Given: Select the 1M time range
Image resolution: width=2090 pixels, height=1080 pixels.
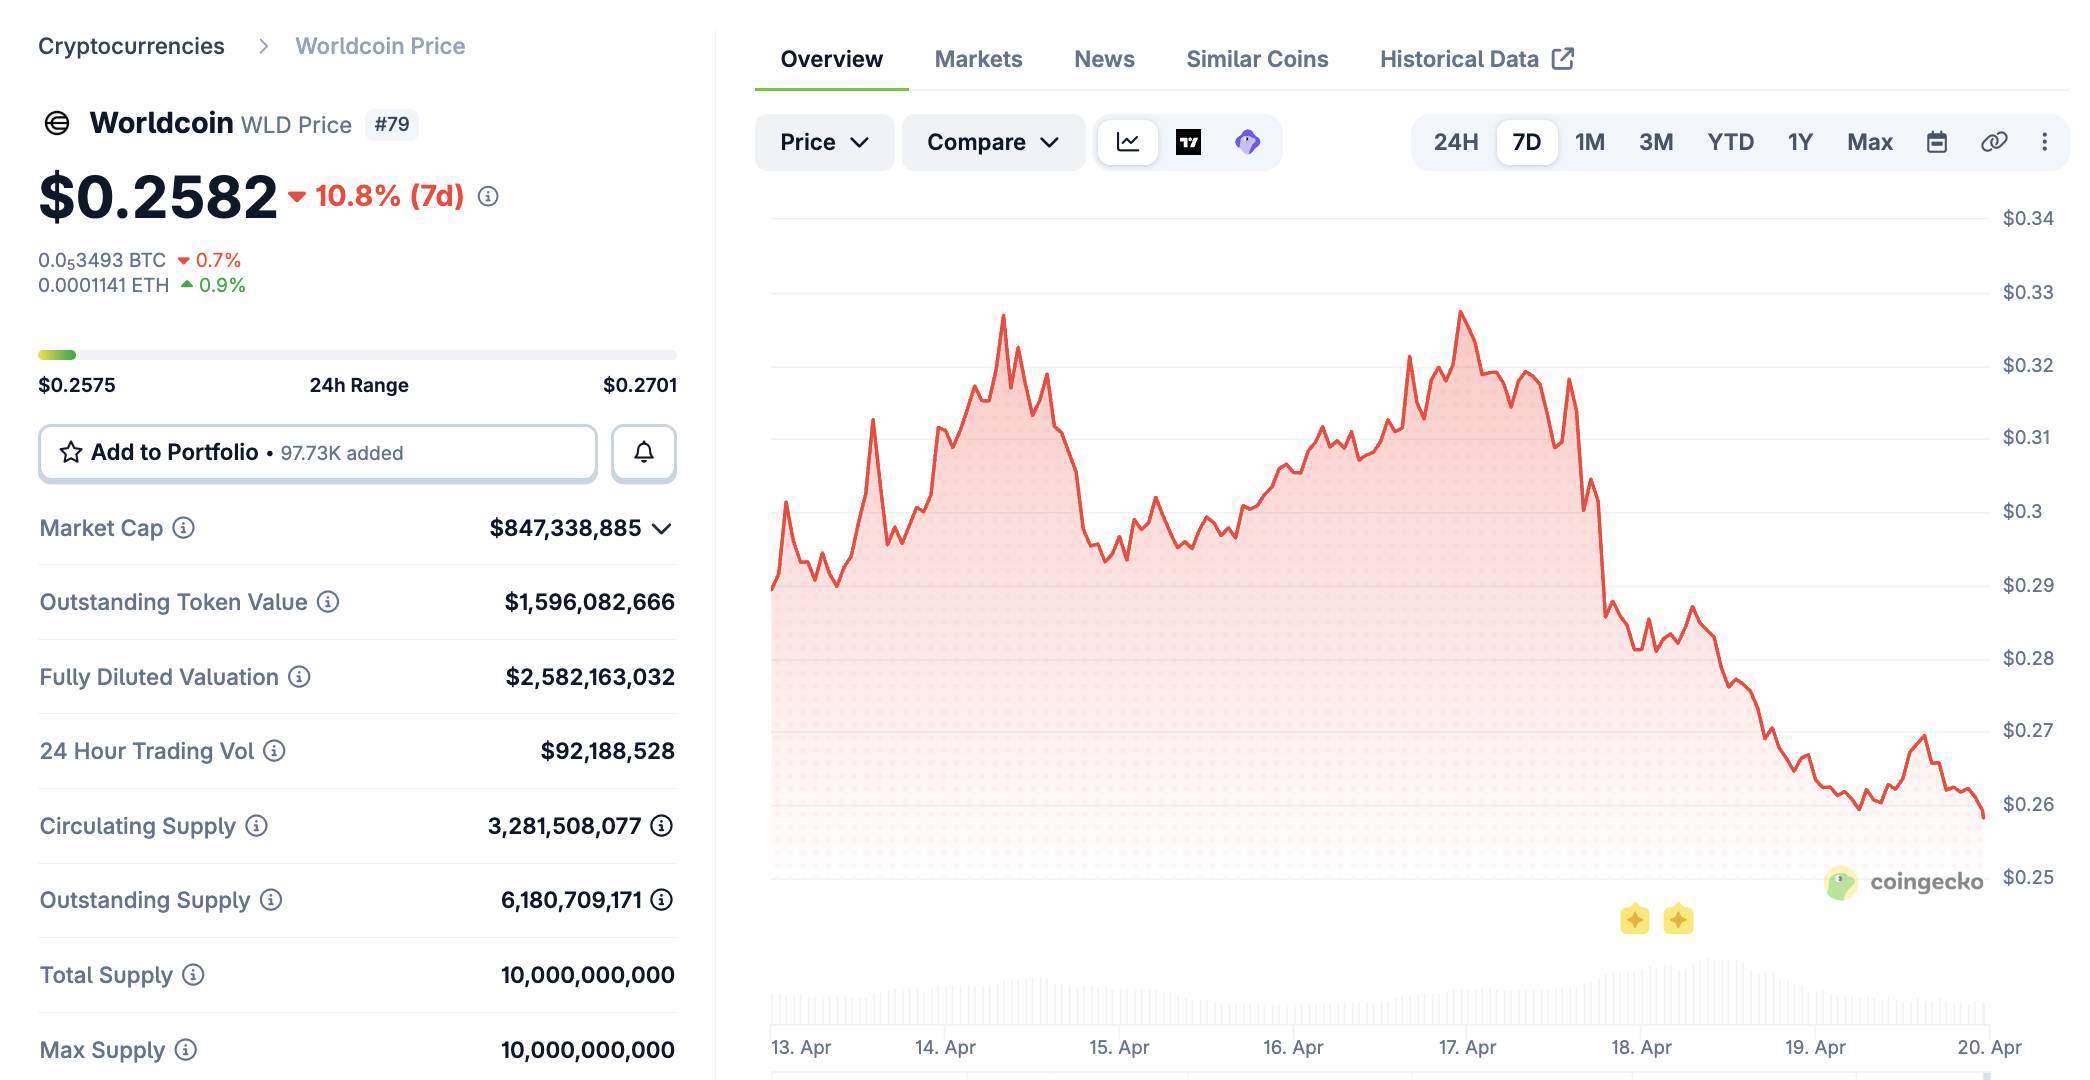Looking at the screenshot, I should pos(1589,142).
